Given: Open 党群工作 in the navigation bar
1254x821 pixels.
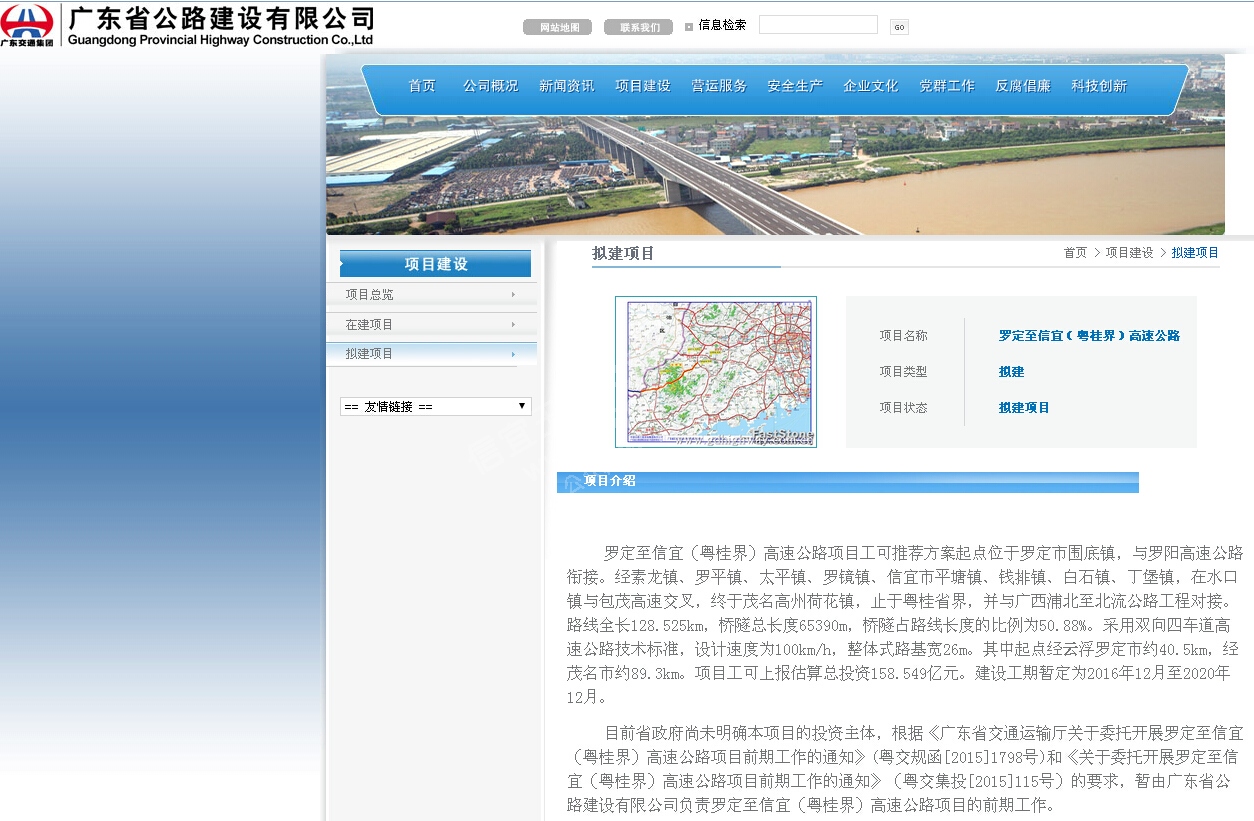Looking at the screenshot, I should click(x=947, y=86).
